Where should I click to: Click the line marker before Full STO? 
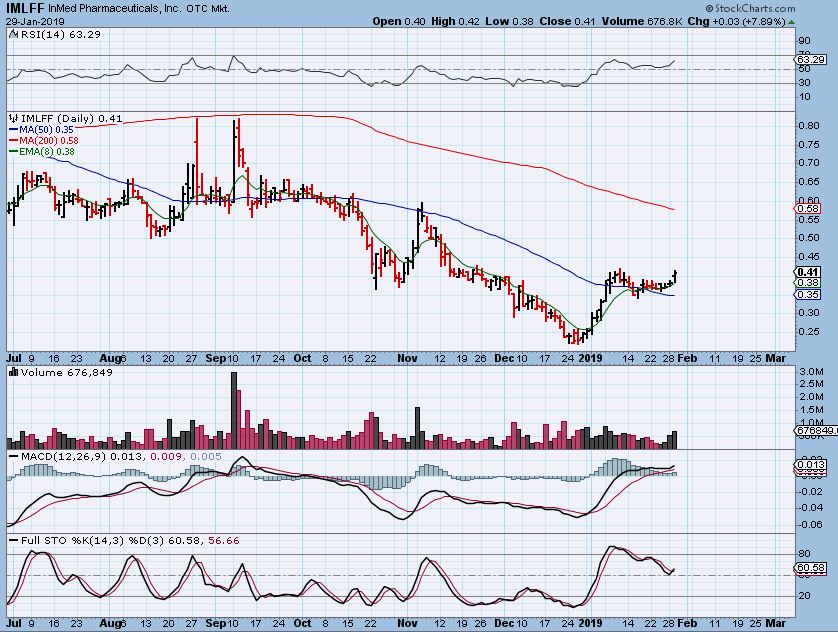[x=13, y=541]
